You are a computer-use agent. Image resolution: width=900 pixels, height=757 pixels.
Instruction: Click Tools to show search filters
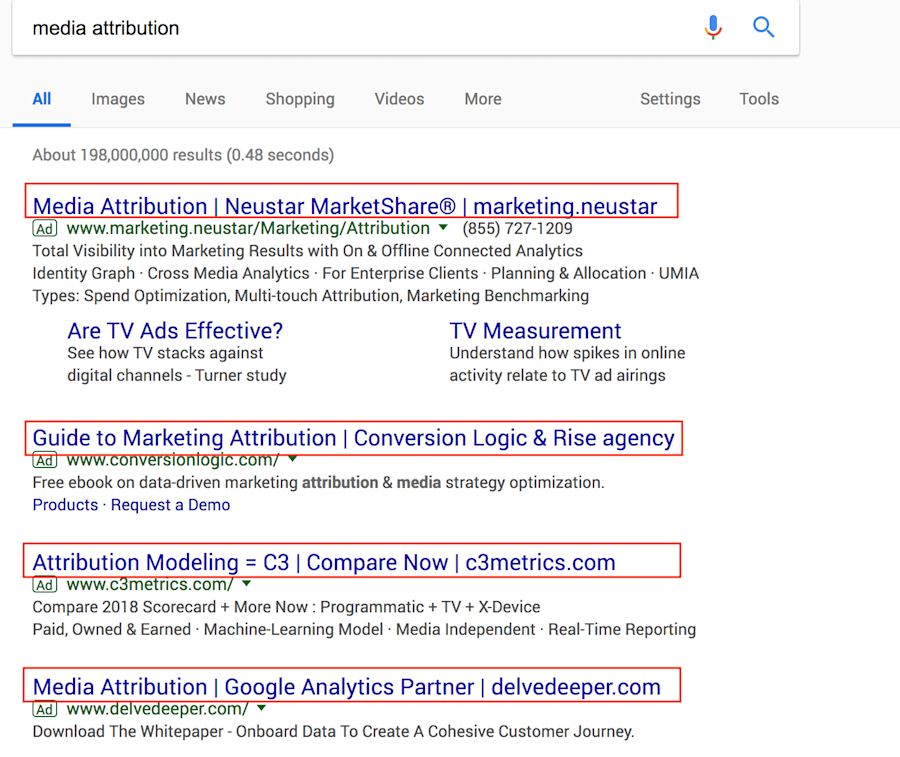tap(758, 99)
